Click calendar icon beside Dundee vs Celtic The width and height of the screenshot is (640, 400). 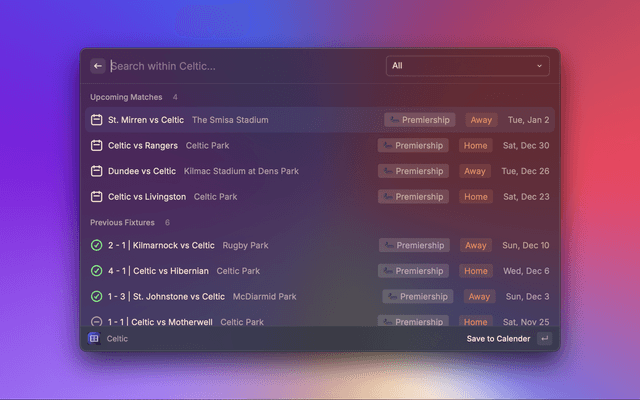coord(97,171)
